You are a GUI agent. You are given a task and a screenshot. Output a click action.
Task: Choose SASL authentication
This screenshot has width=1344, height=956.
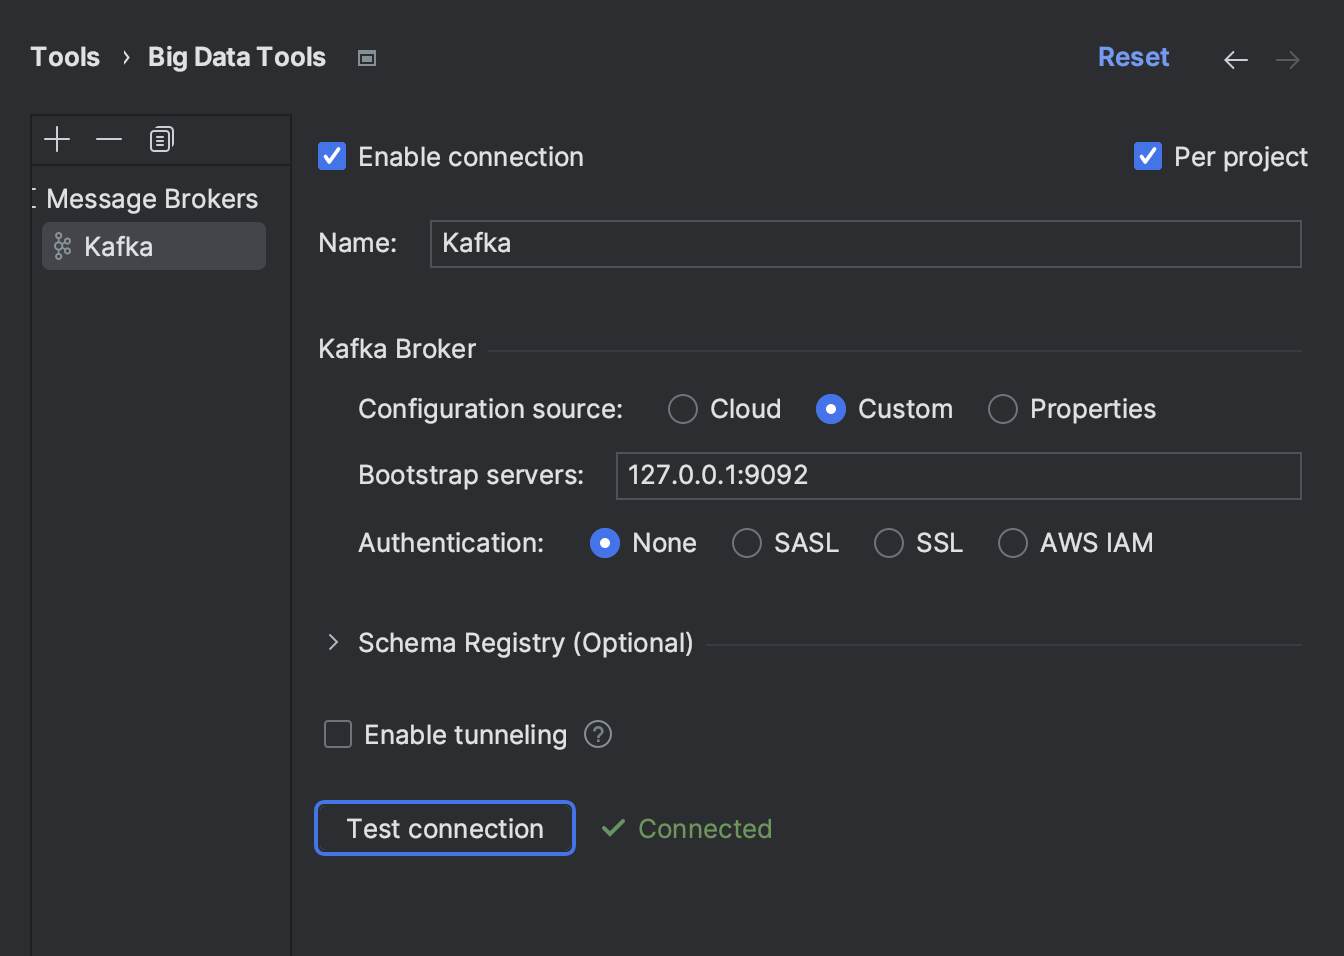(747, 543)
